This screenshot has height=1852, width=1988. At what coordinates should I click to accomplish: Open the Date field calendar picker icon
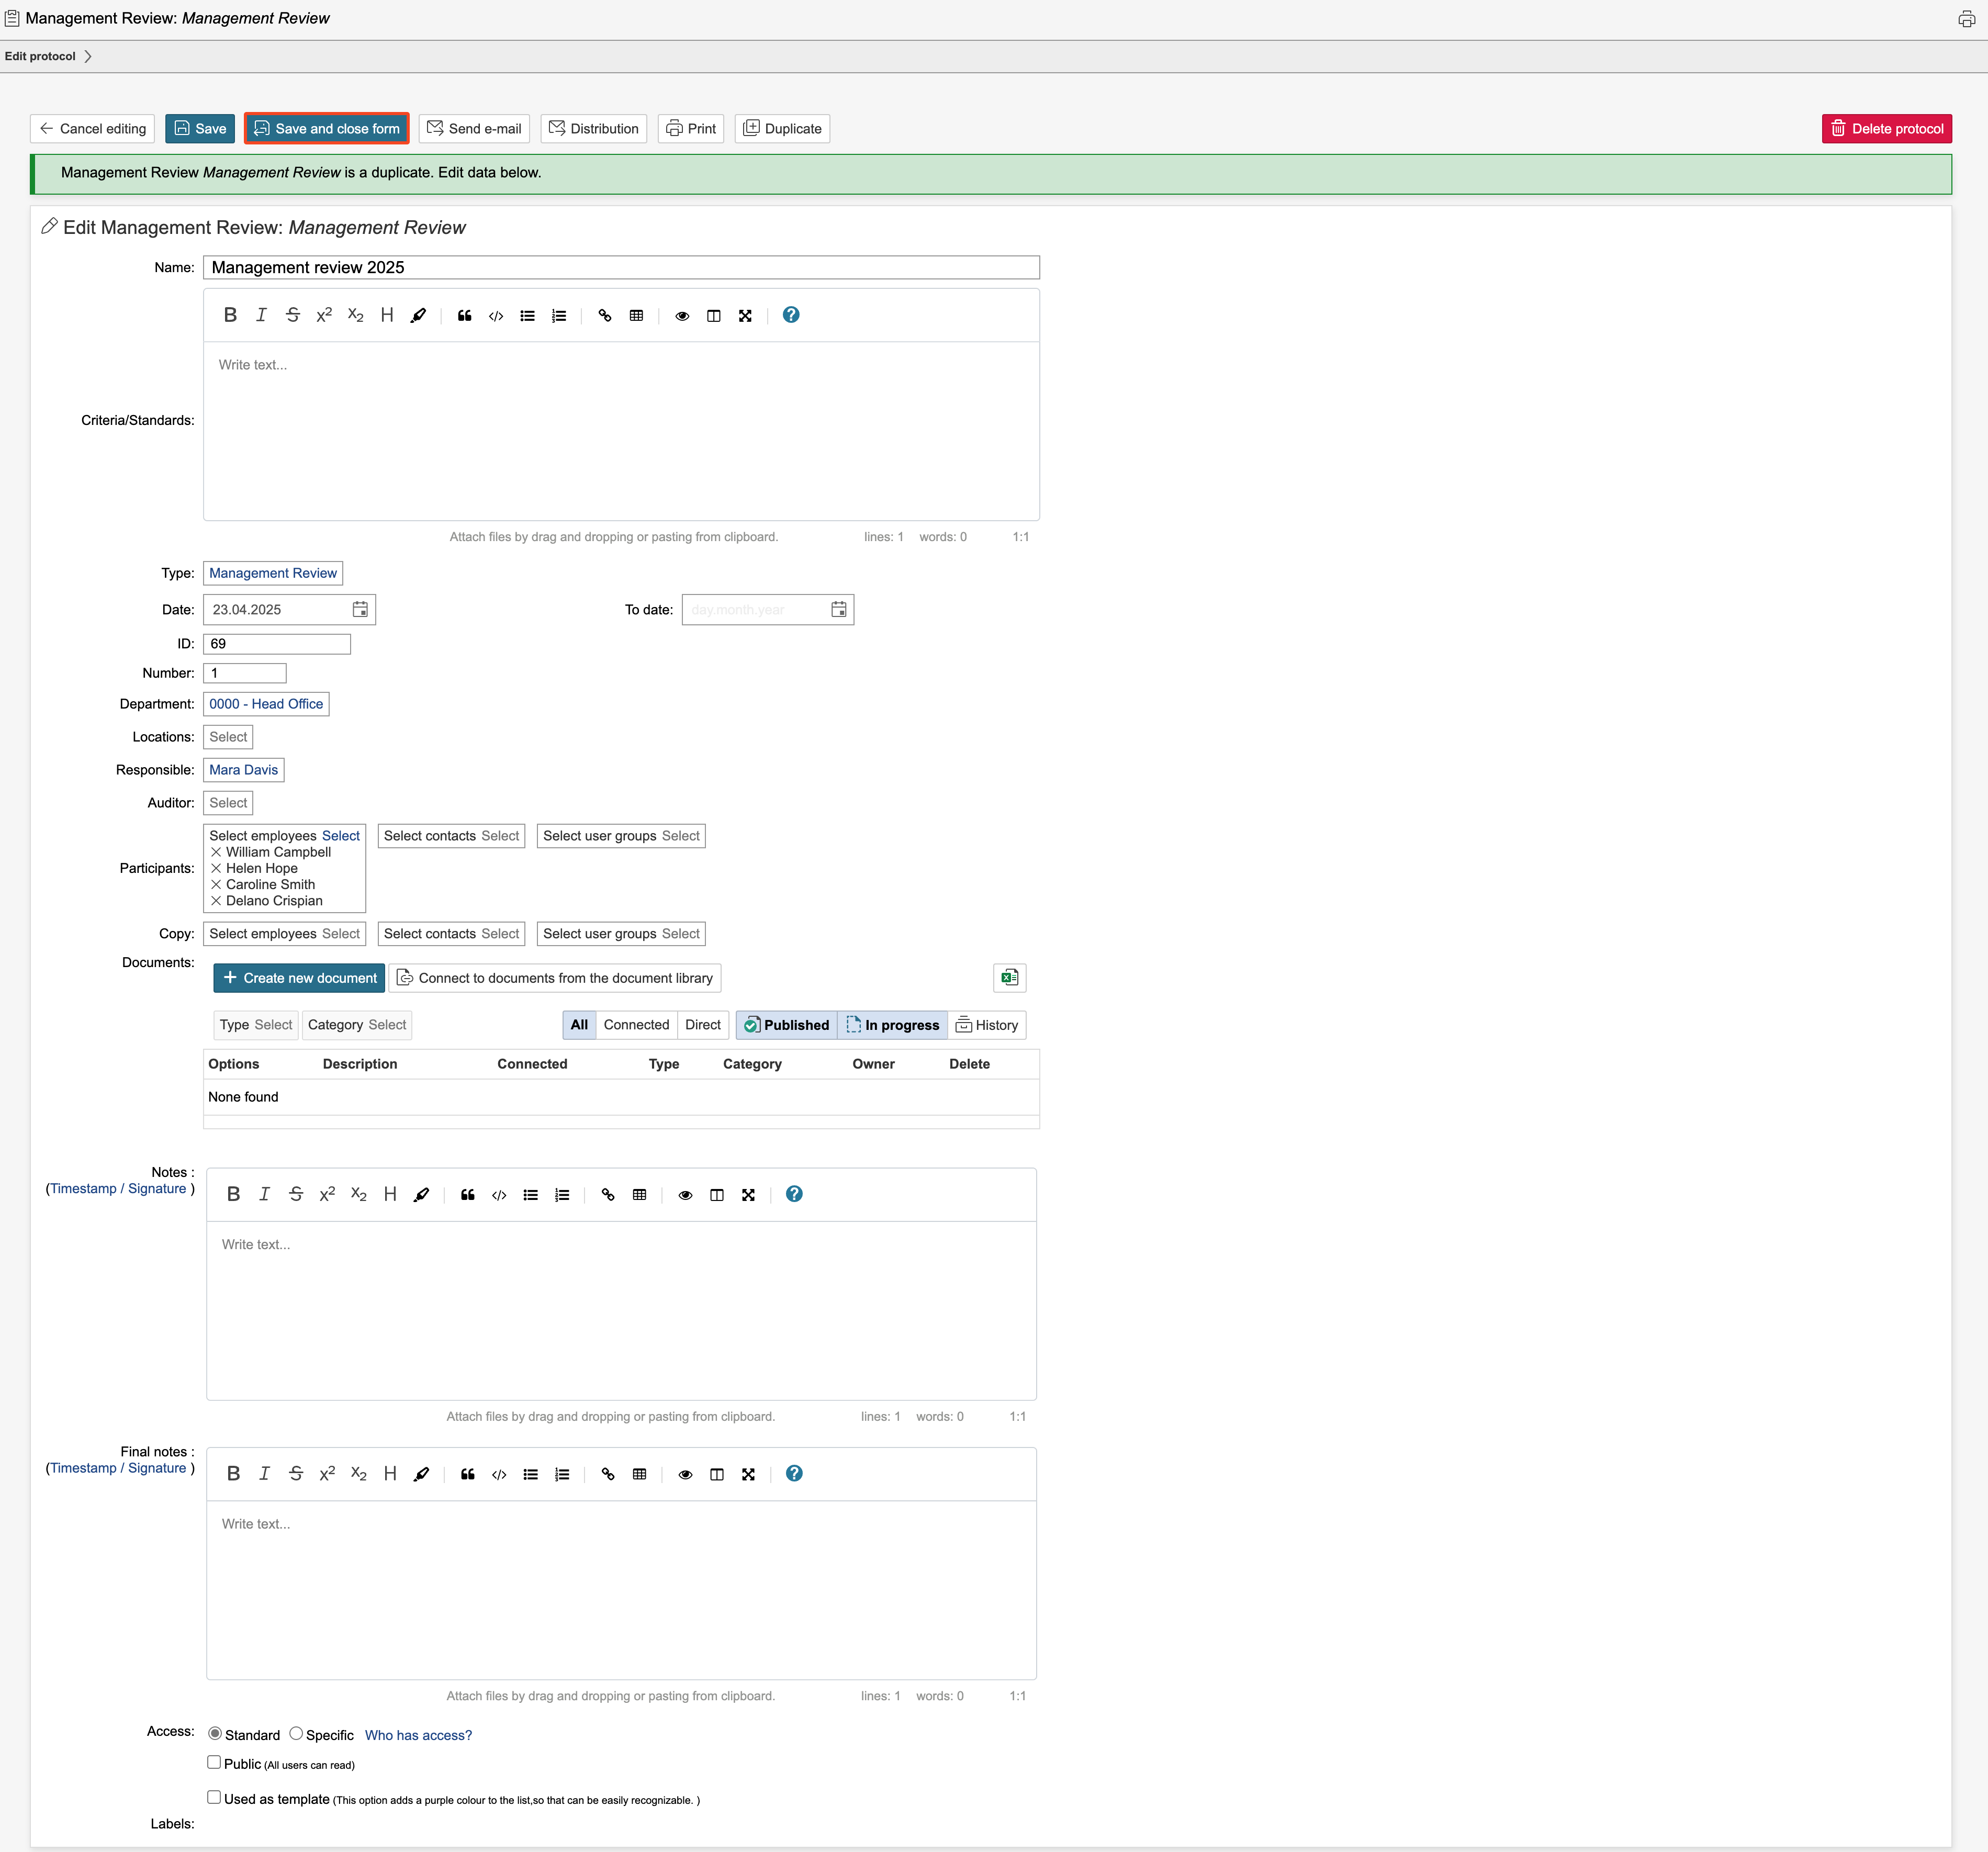coord(360,609)
